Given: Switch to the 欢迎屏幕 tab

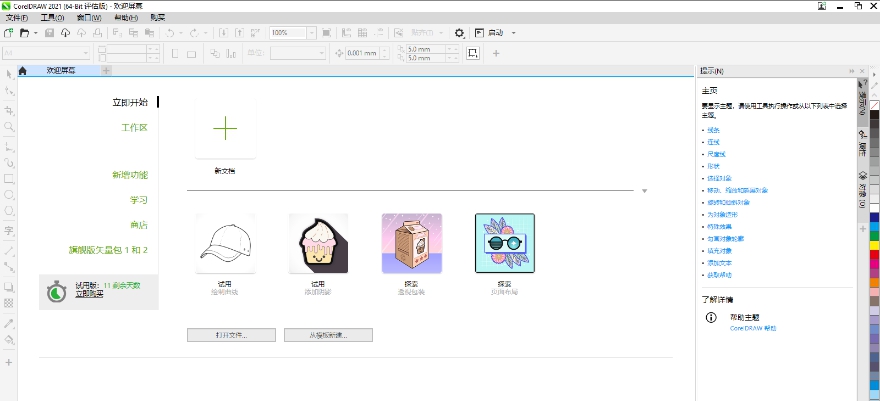Looking at the screenshot, I should [61, 71].
